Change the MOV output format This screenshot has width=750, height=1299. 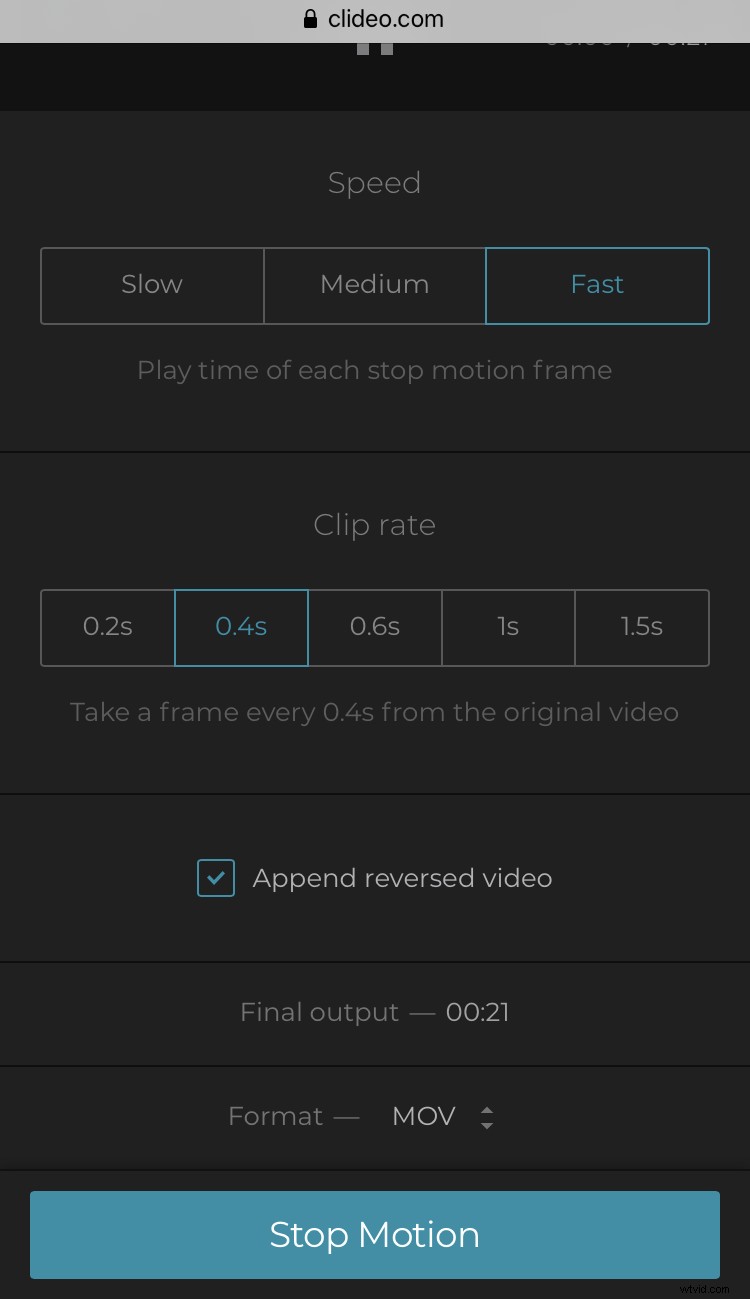point(423,1116)
